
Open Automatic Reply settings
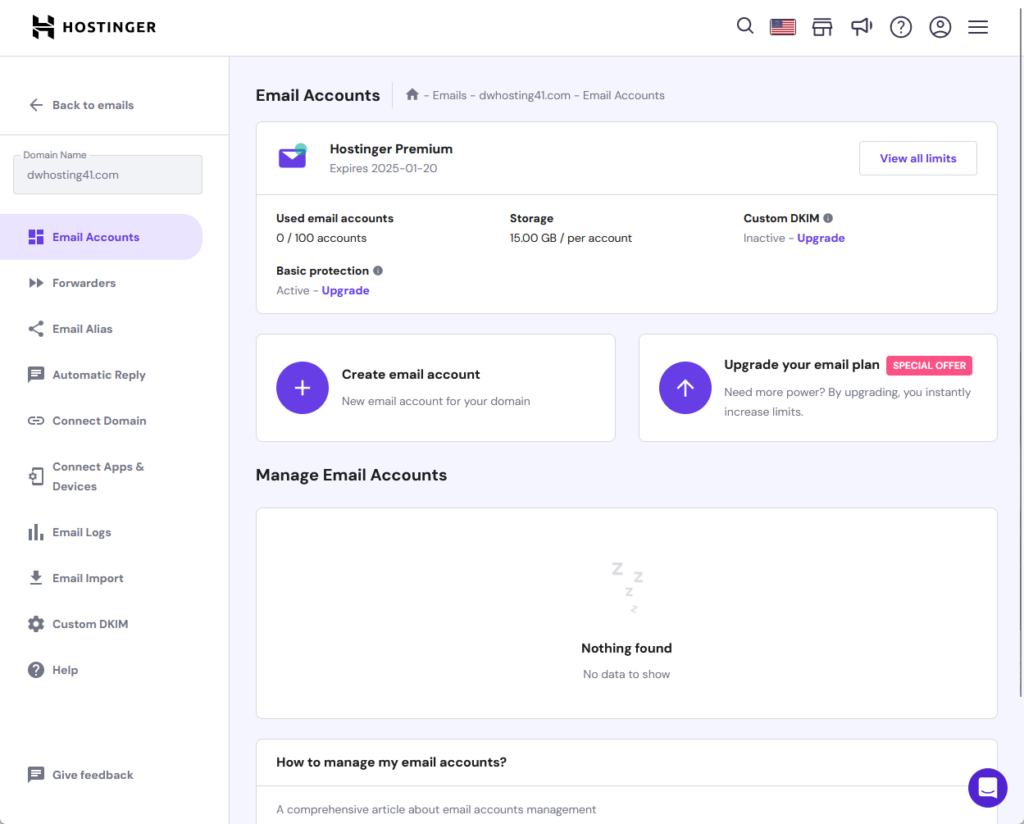(101, 375)
